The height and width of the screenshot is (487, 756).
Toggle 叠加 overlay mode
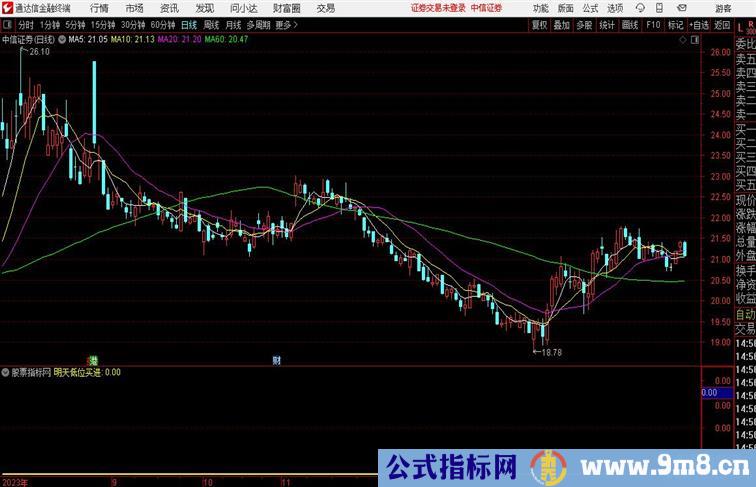[562, 25]
